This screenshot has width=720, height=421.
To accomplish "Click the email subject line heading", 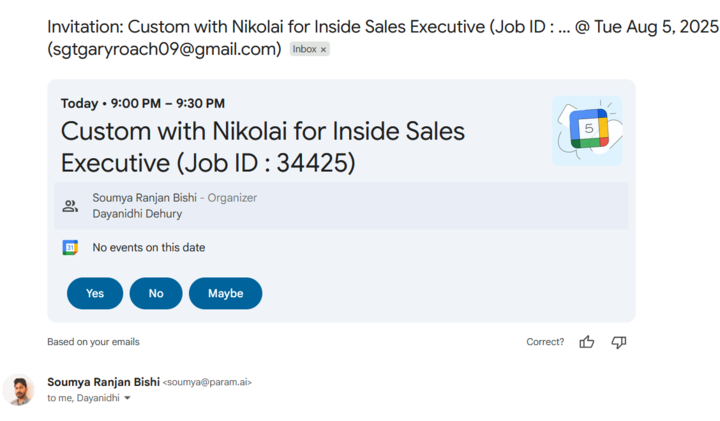I will pyautogui.click(x=382, y=37).
